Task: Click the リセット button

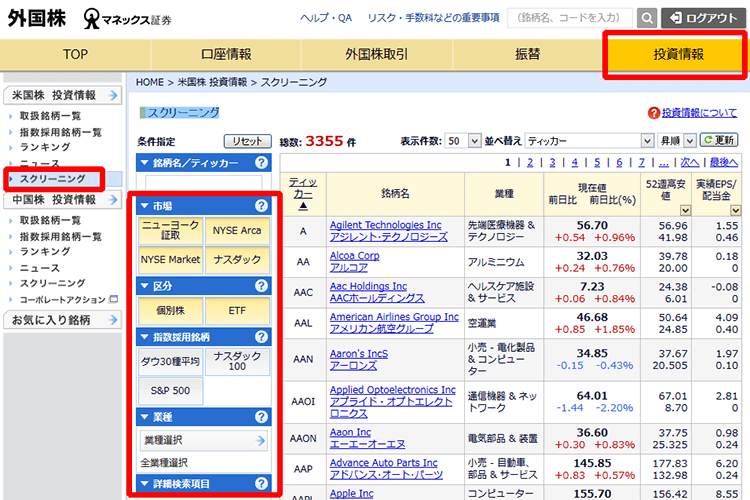Action: point(247,141)
